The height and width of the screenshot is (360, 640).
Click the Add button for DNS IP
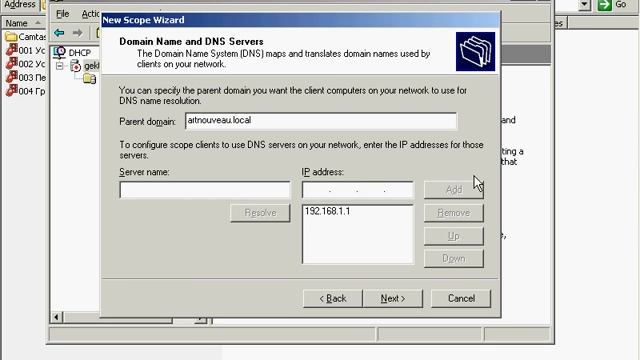453,189
